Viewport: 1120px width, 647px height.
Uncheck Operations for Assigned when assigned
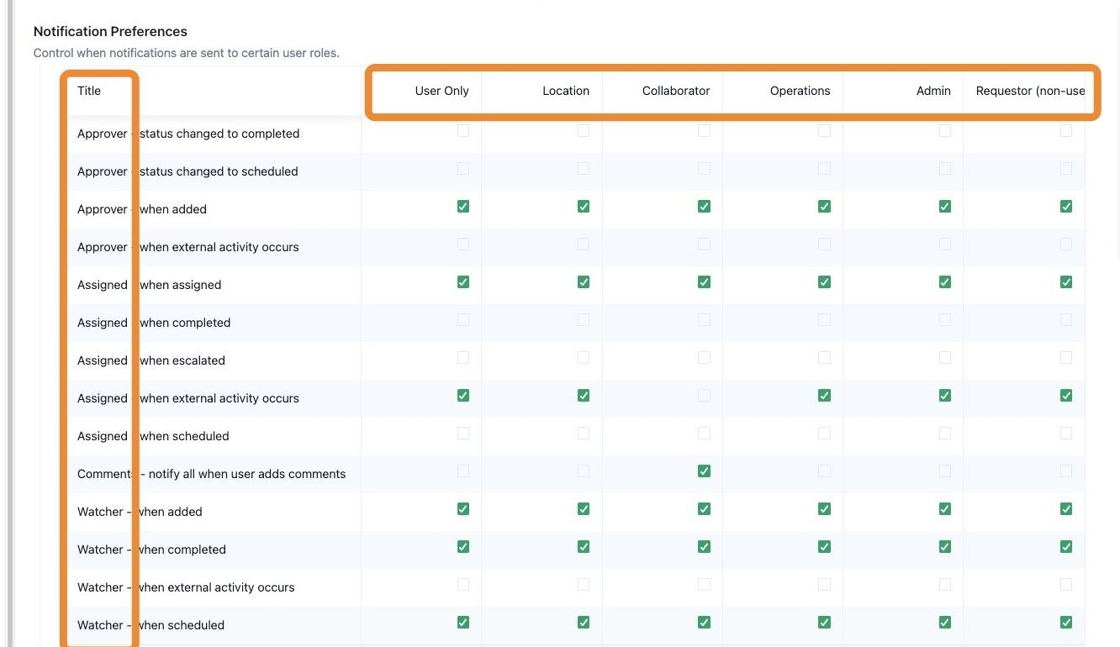(824, 282)
